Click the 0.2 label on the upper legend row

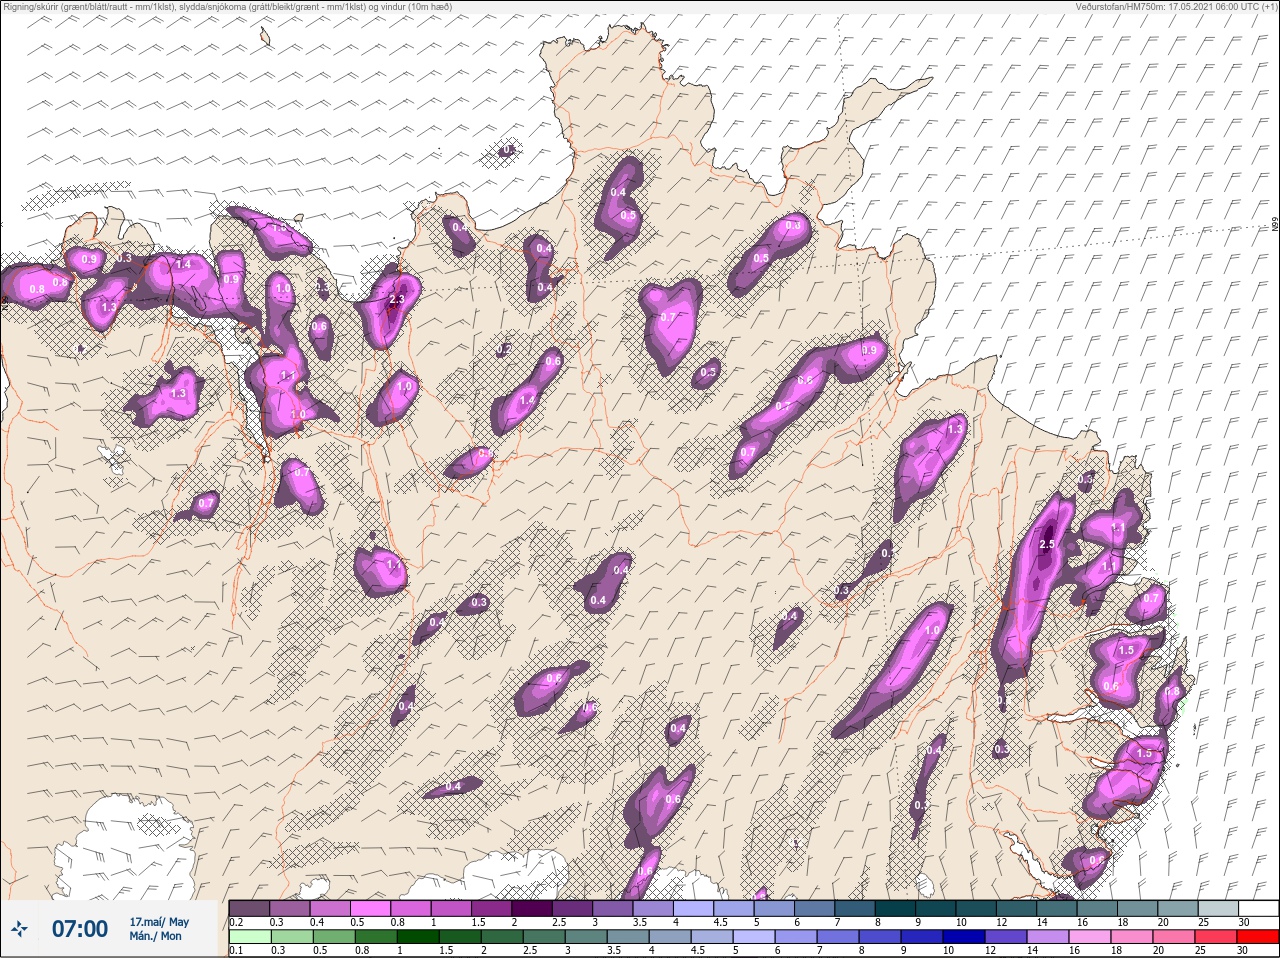tap(237, 923)
